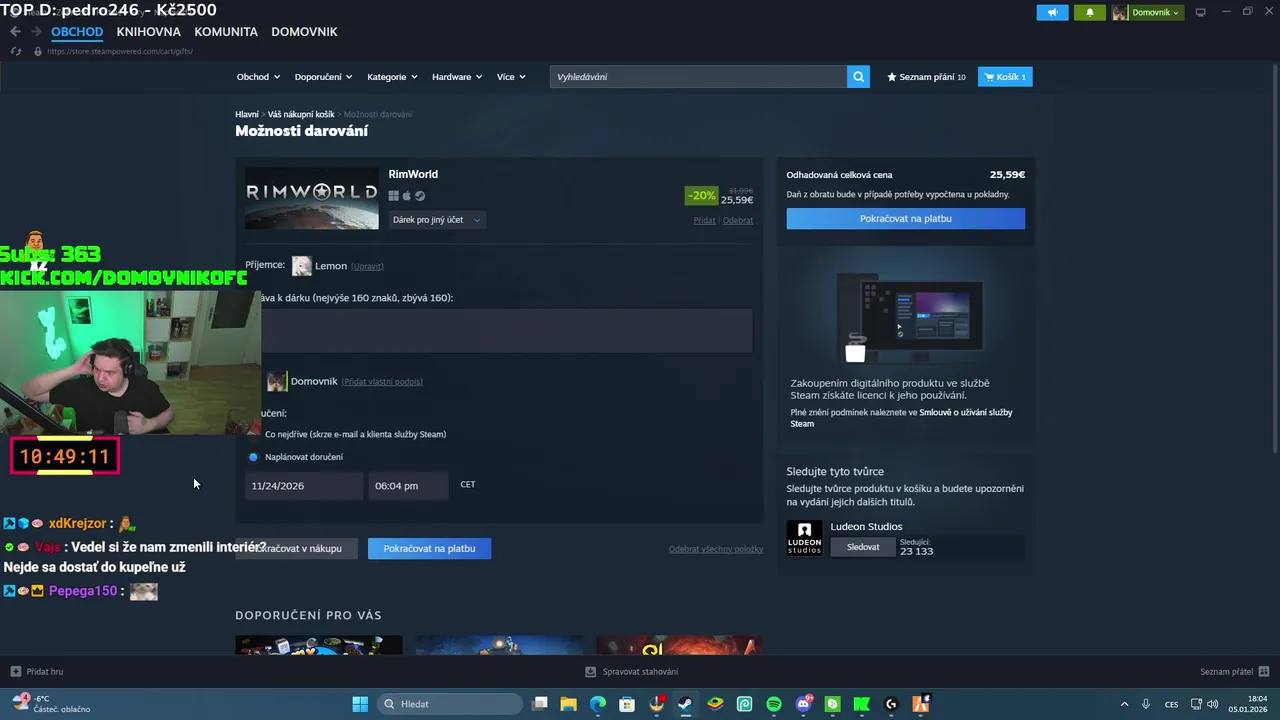Open Task View on the taskbar
This screenshot has height=720, width=1280.
click(x=540, y=704)
